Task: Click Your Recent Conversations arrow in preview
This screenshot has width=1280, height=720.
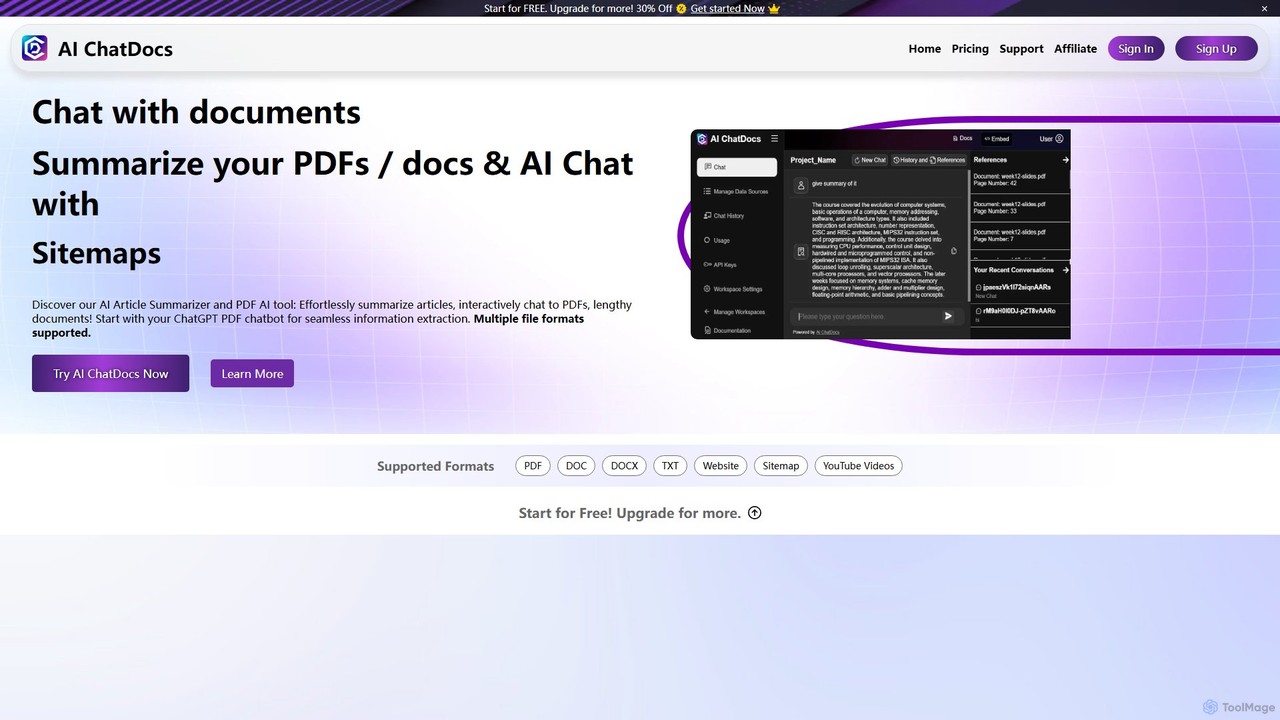Action: [1065, 270]
